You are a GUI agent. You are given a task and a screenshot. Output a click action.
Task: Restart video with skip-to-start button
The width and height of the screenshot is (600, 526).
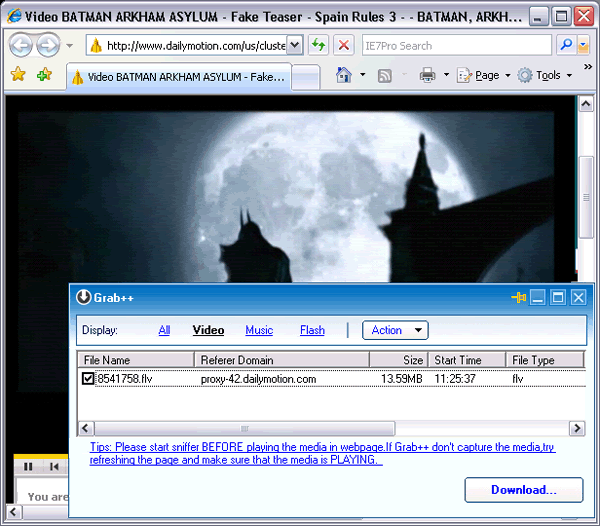pos(54,466)
